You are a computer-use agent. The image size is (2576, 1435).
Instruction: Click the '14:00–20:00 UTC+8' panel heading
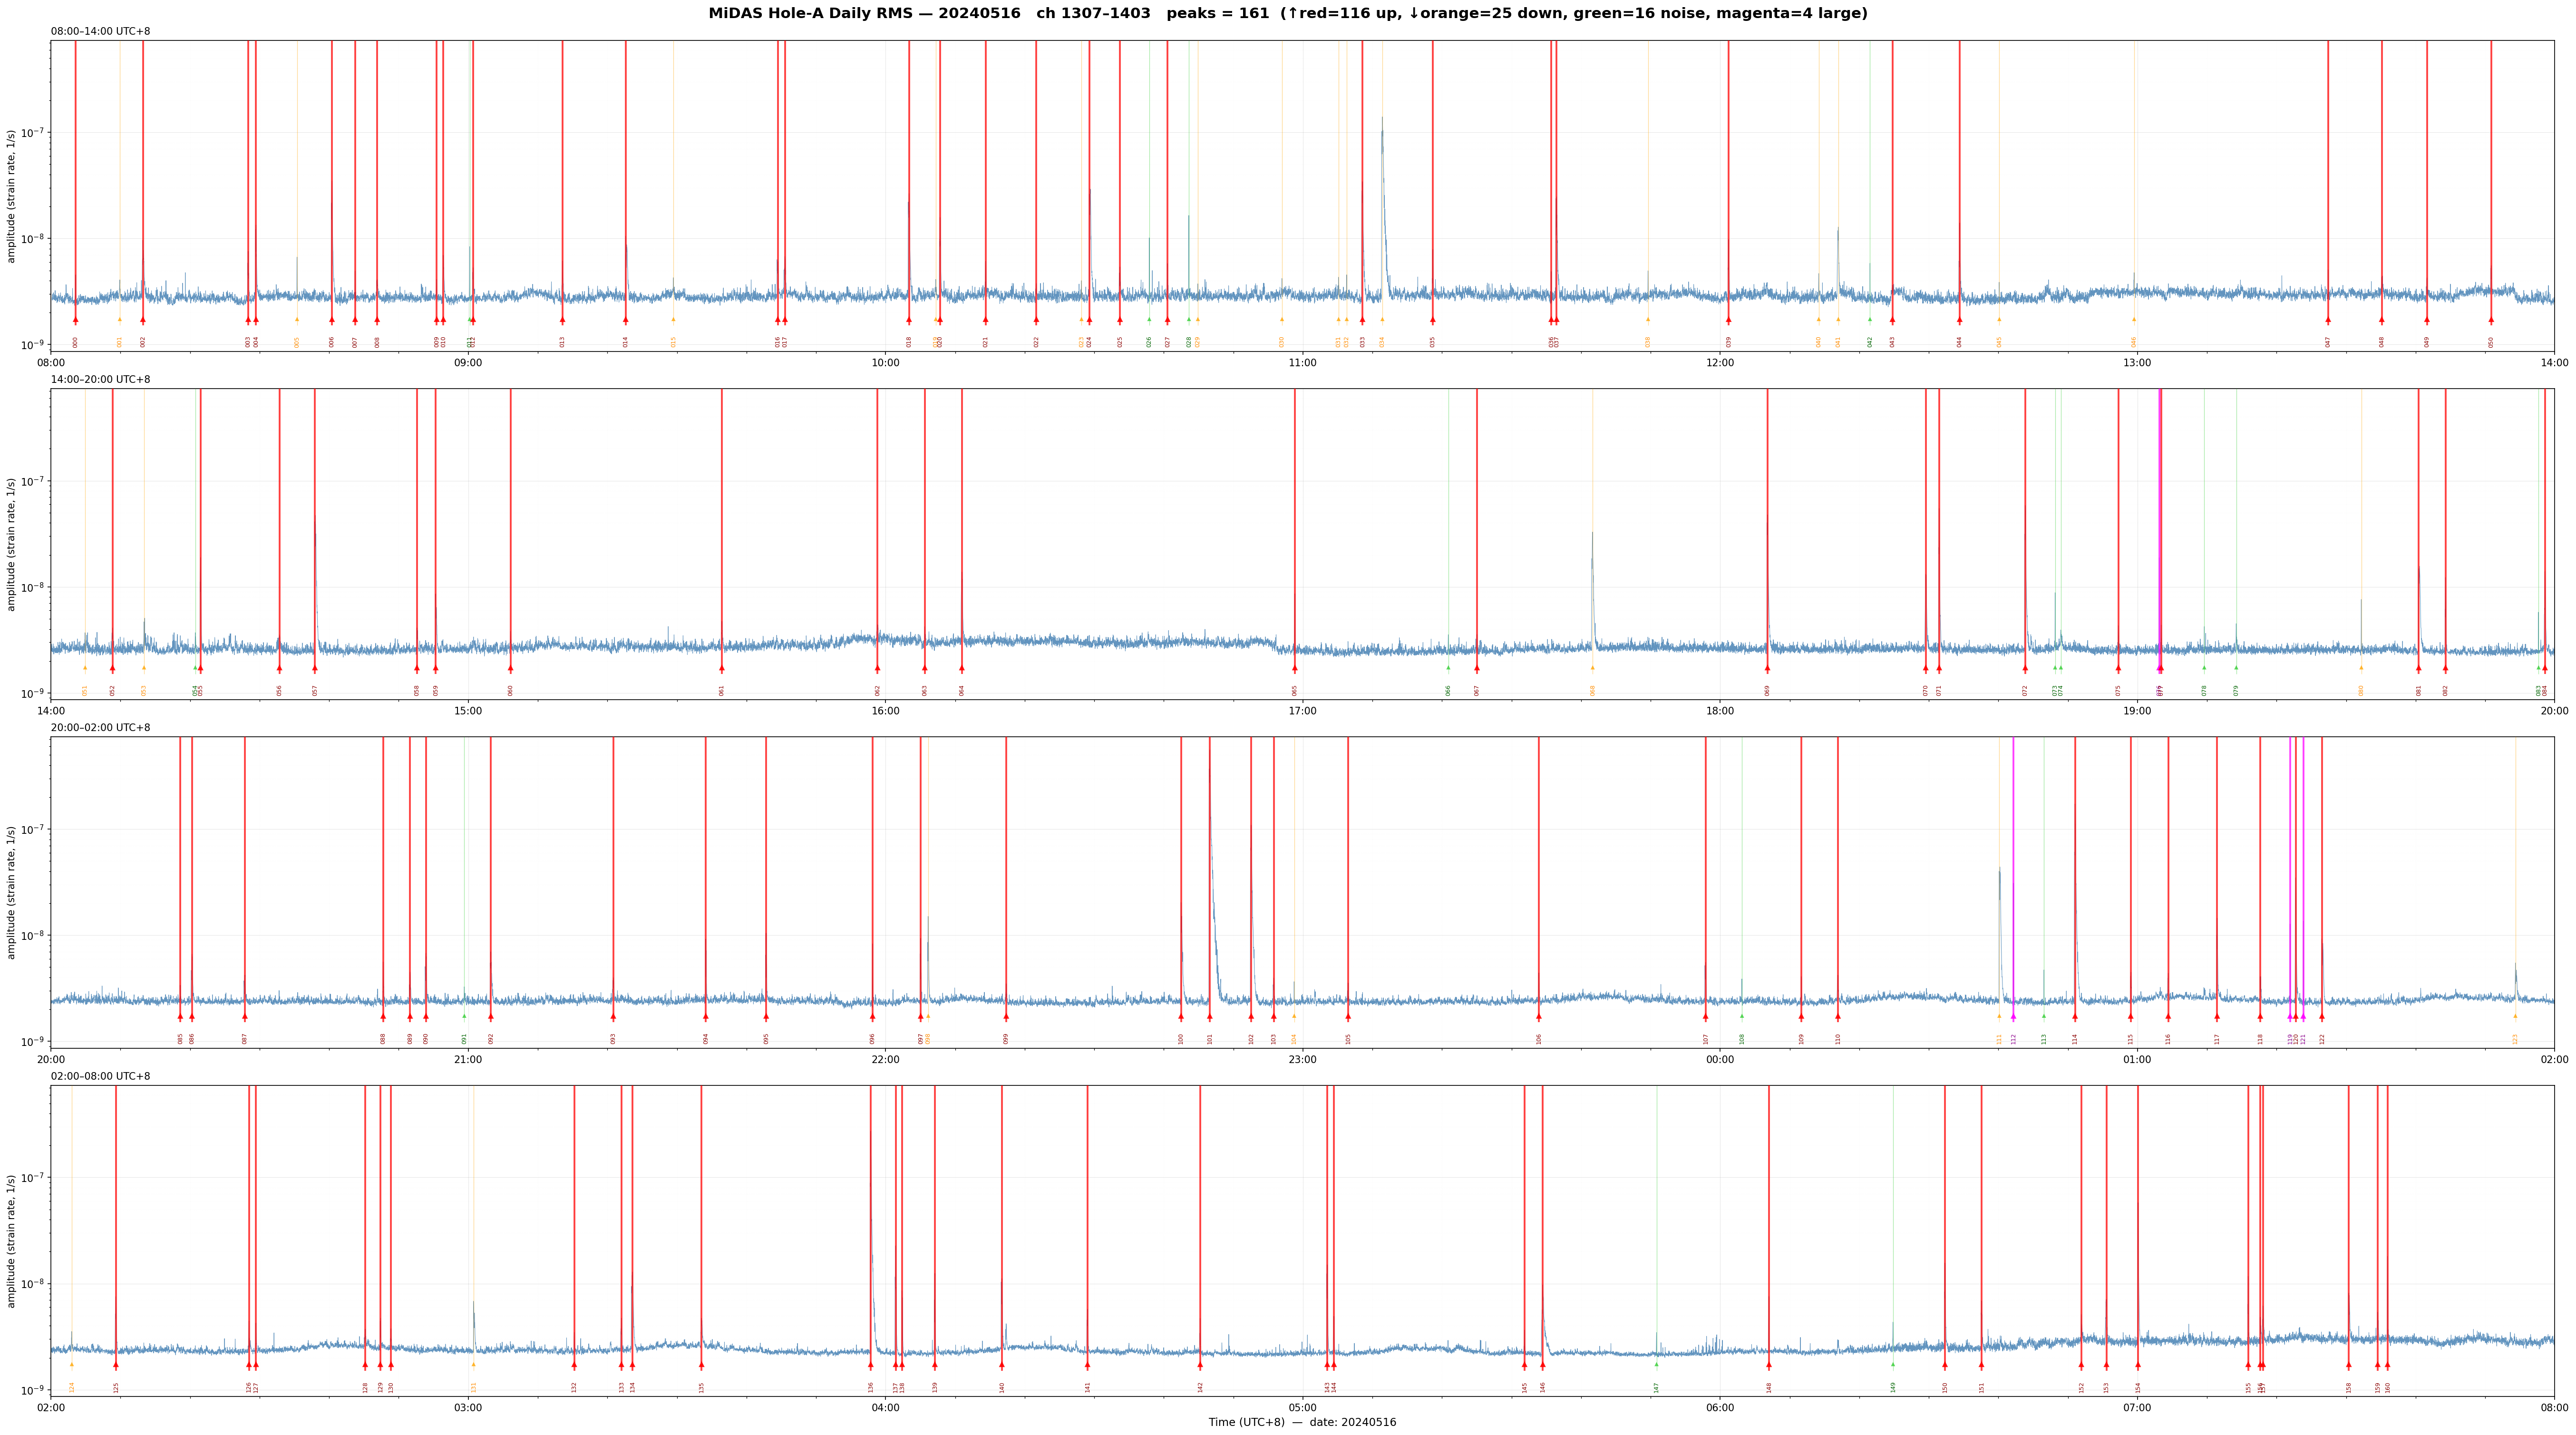(x=101, y=380)
